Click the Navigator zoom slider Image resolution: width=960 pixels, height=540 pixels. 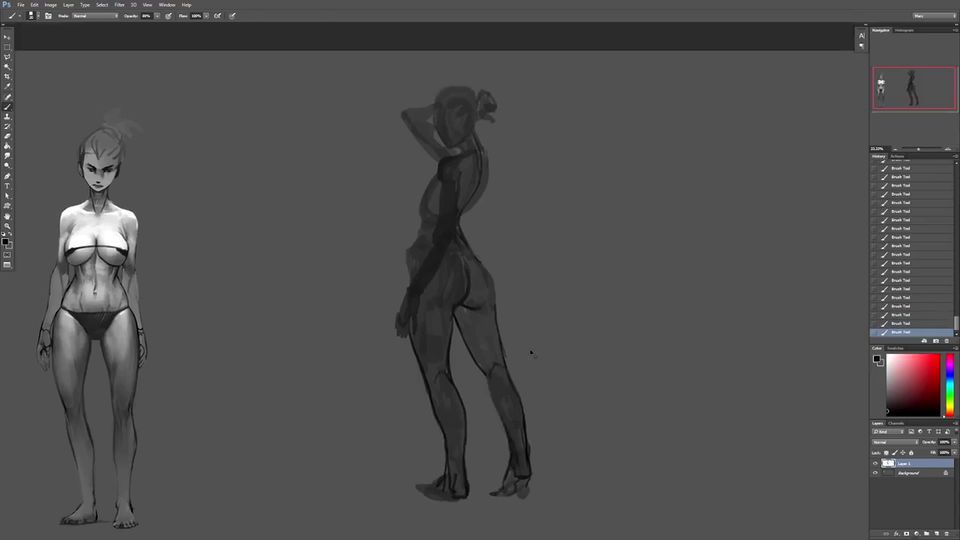point(918,149)
